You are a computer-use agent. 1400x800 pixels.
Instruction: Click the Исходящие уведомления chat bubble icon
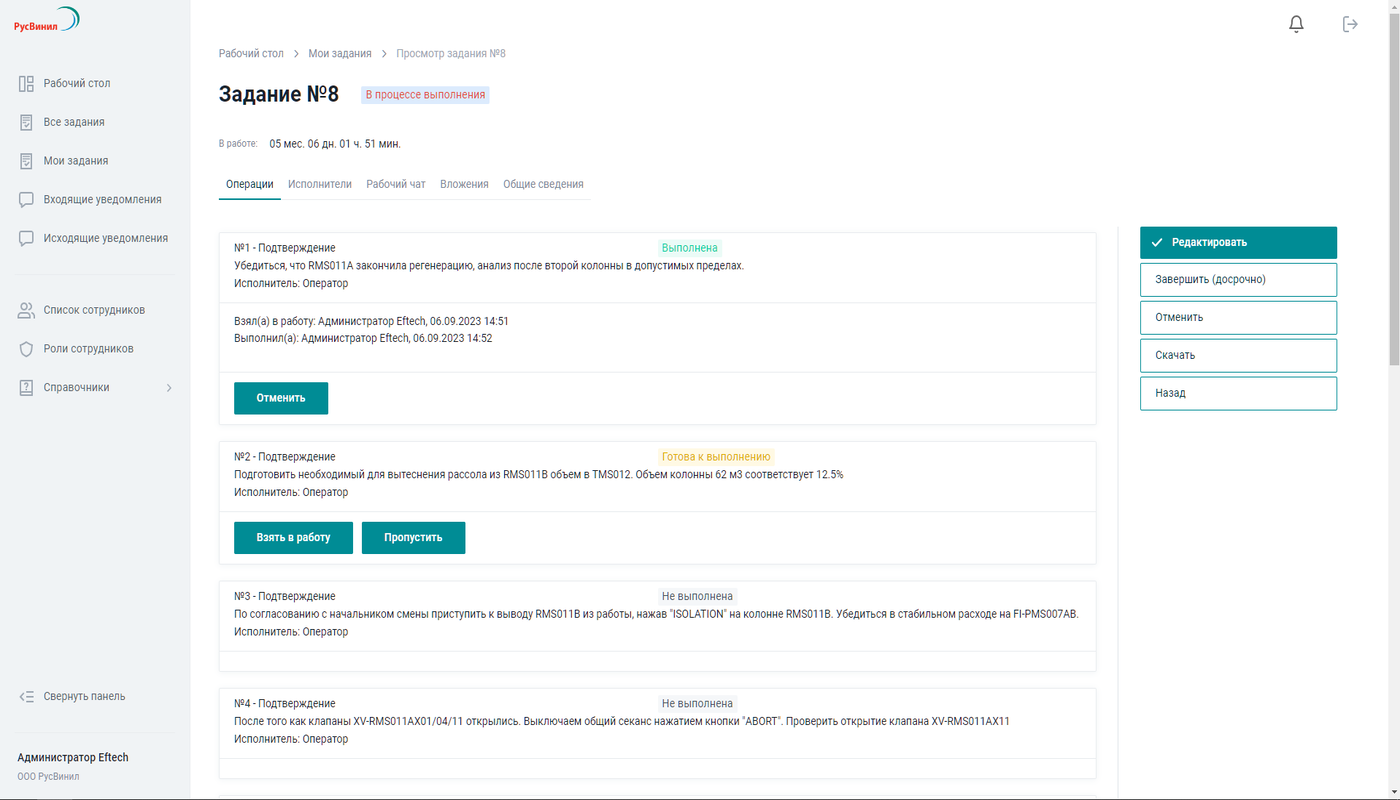coord(27,239)
